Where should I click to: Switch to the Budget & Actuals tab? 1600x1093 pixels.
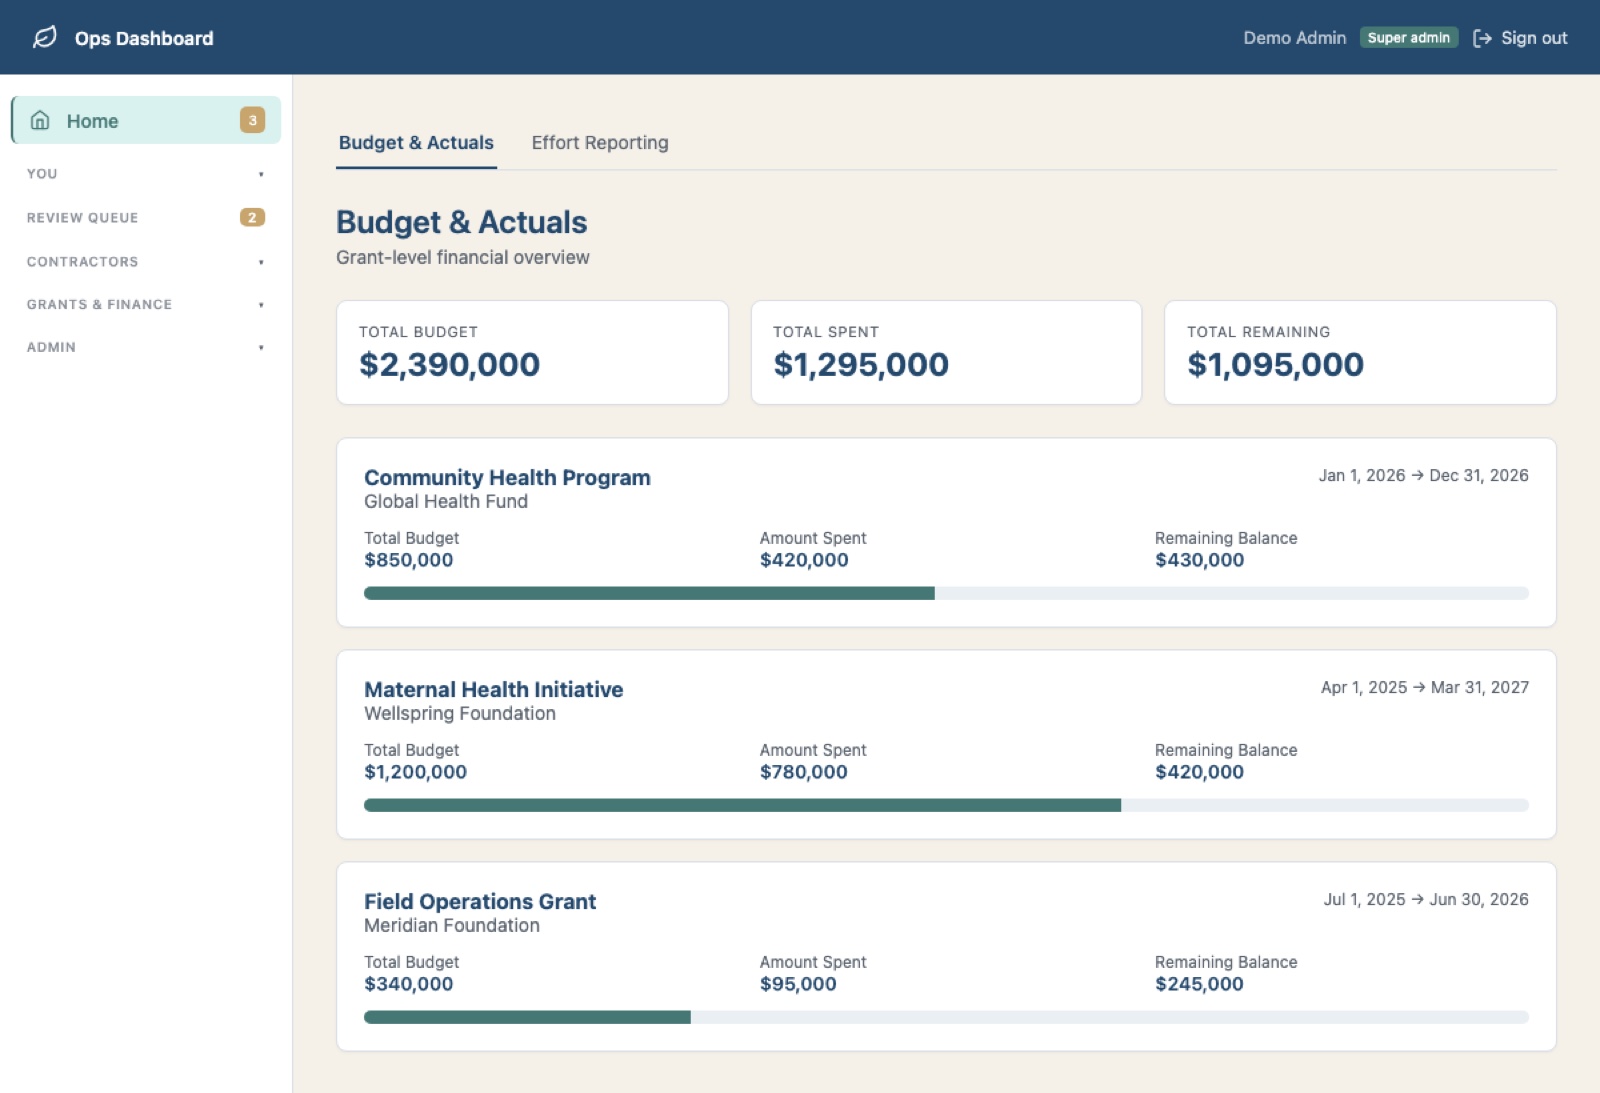pos(416,143)
